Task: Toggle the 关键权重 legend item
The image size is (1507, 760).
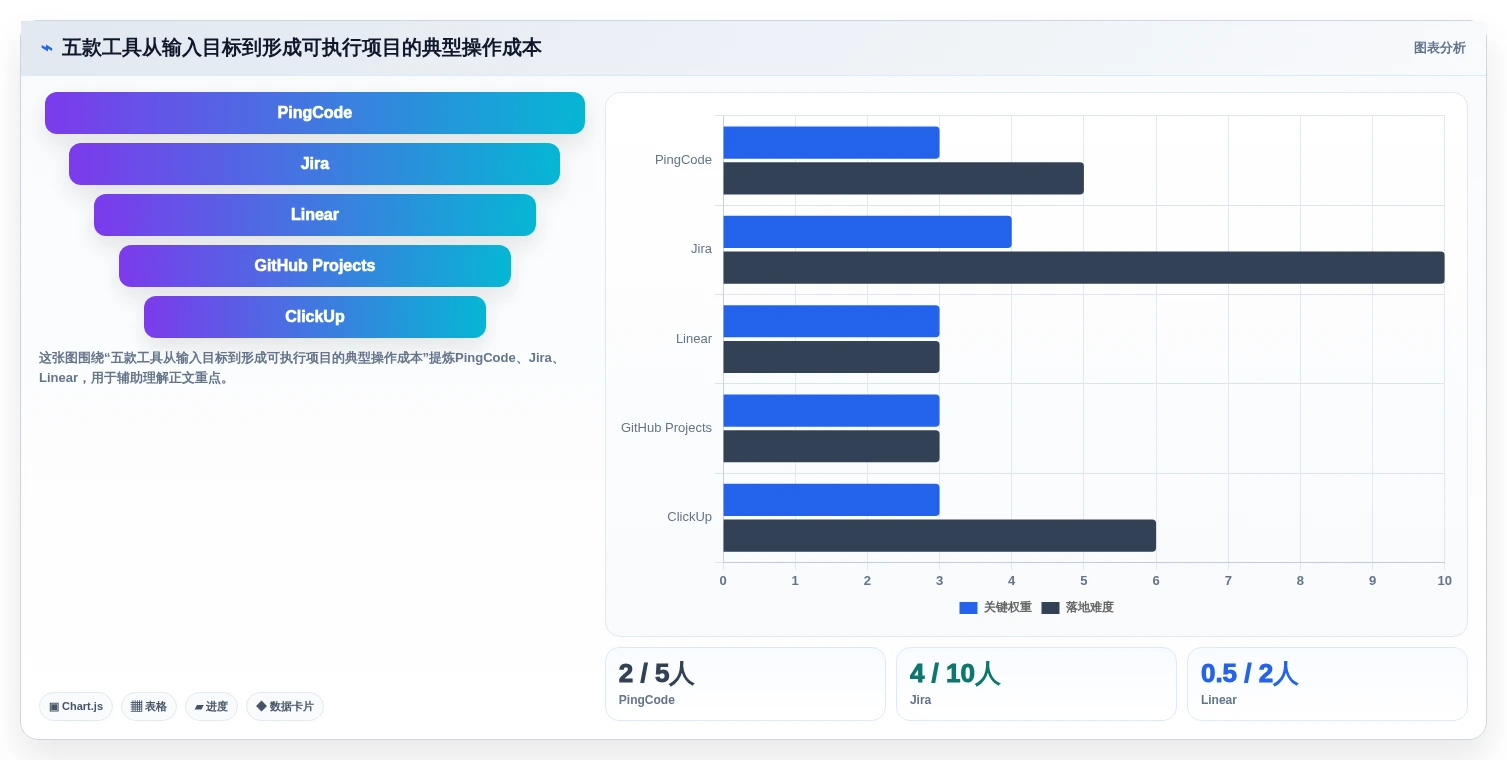Action: [x=995, y=607]
